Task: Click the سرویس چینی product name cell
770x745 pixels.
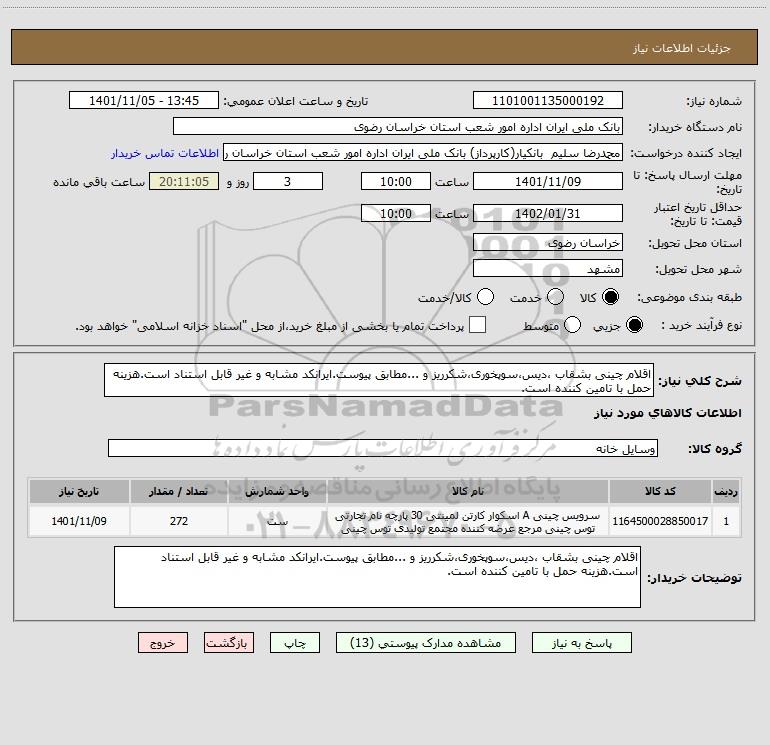Action: (468, 521)
